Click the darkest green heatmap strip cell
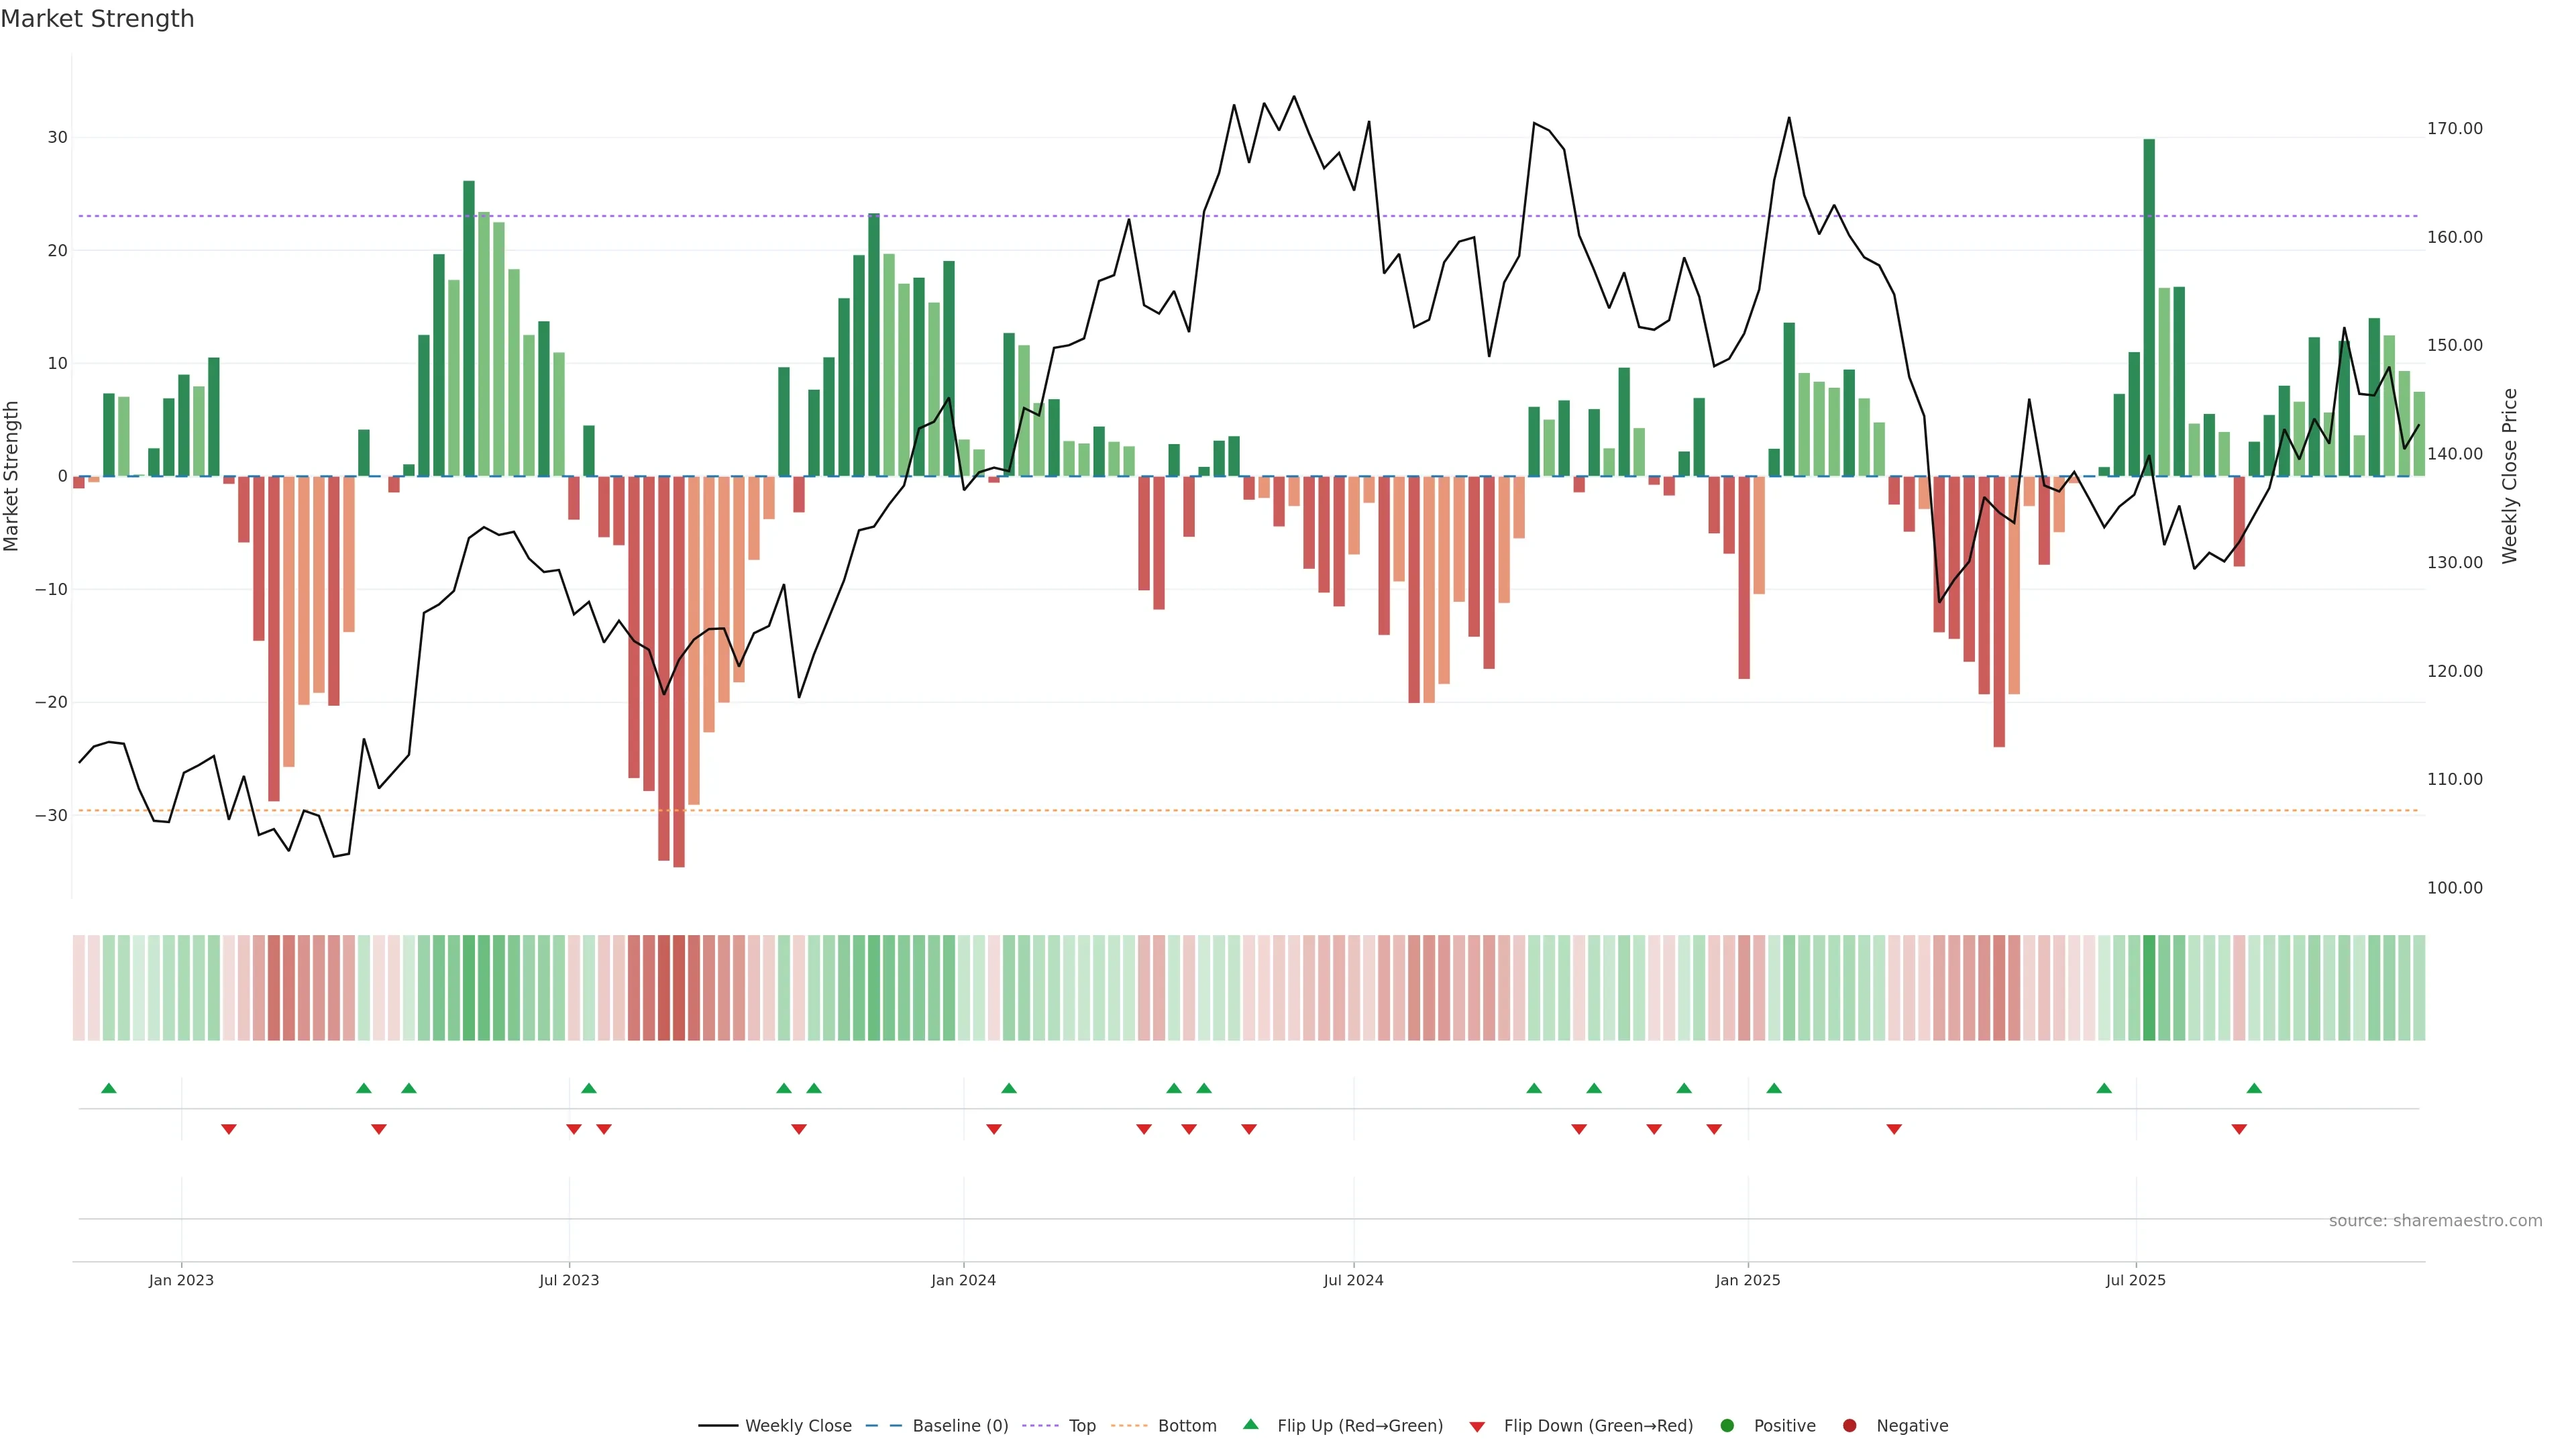 (x=2149, y=988)
